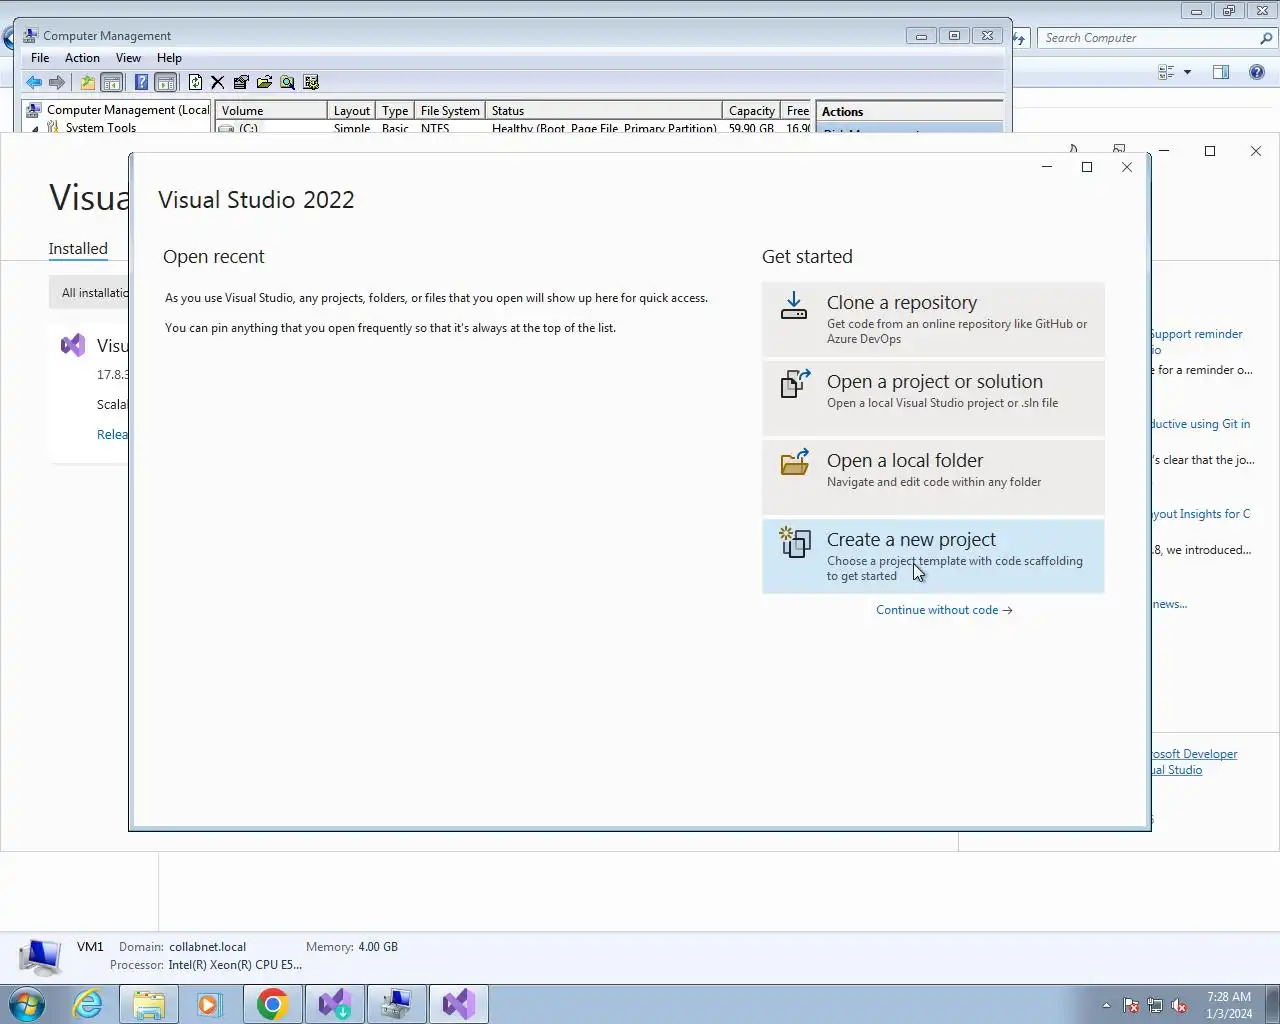Open the Action menu in Computer Management
Viewport: 1280px width, 1024px height.
pyautogui.click(x=82, y=58)
